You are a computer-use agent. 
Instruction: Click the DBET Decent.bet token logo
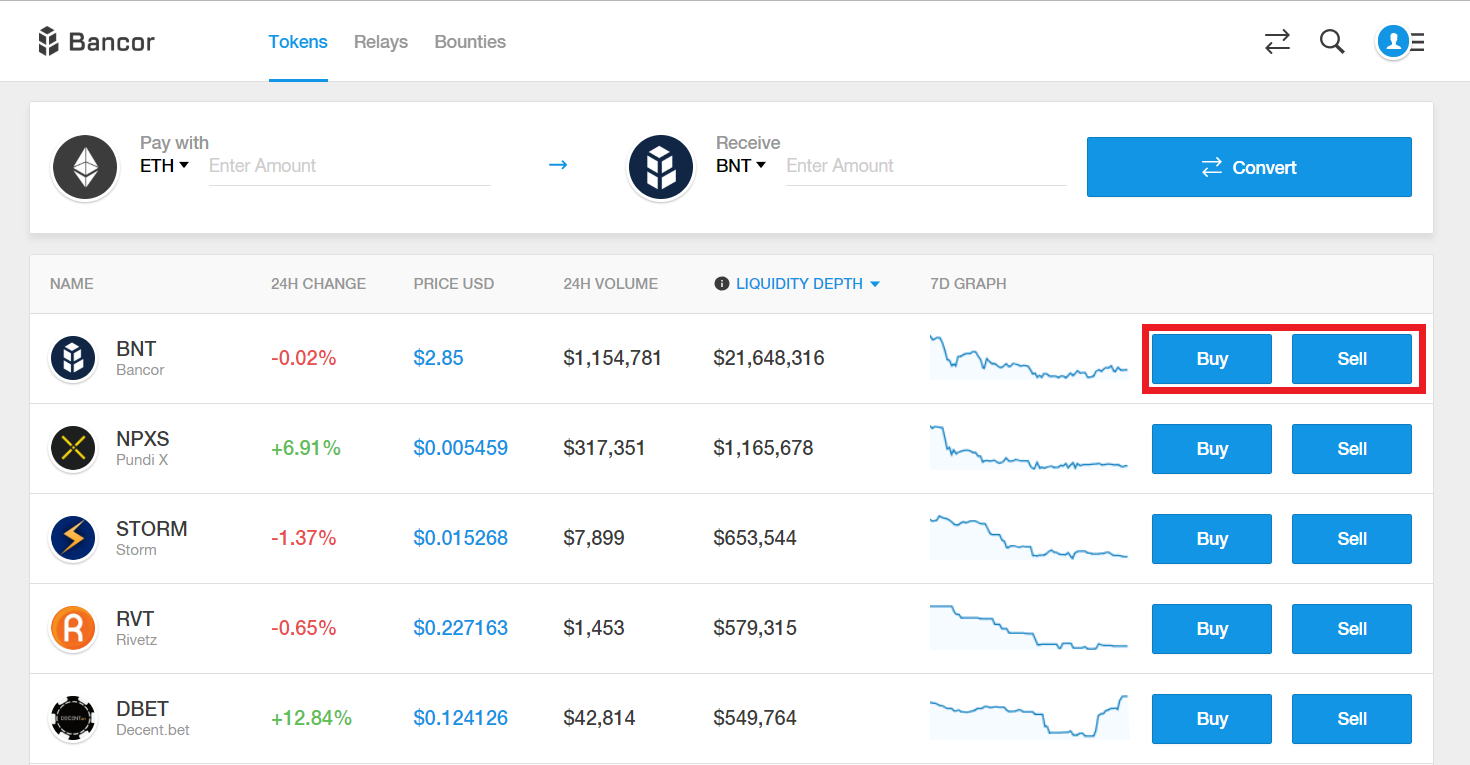(x=73, y=719)
